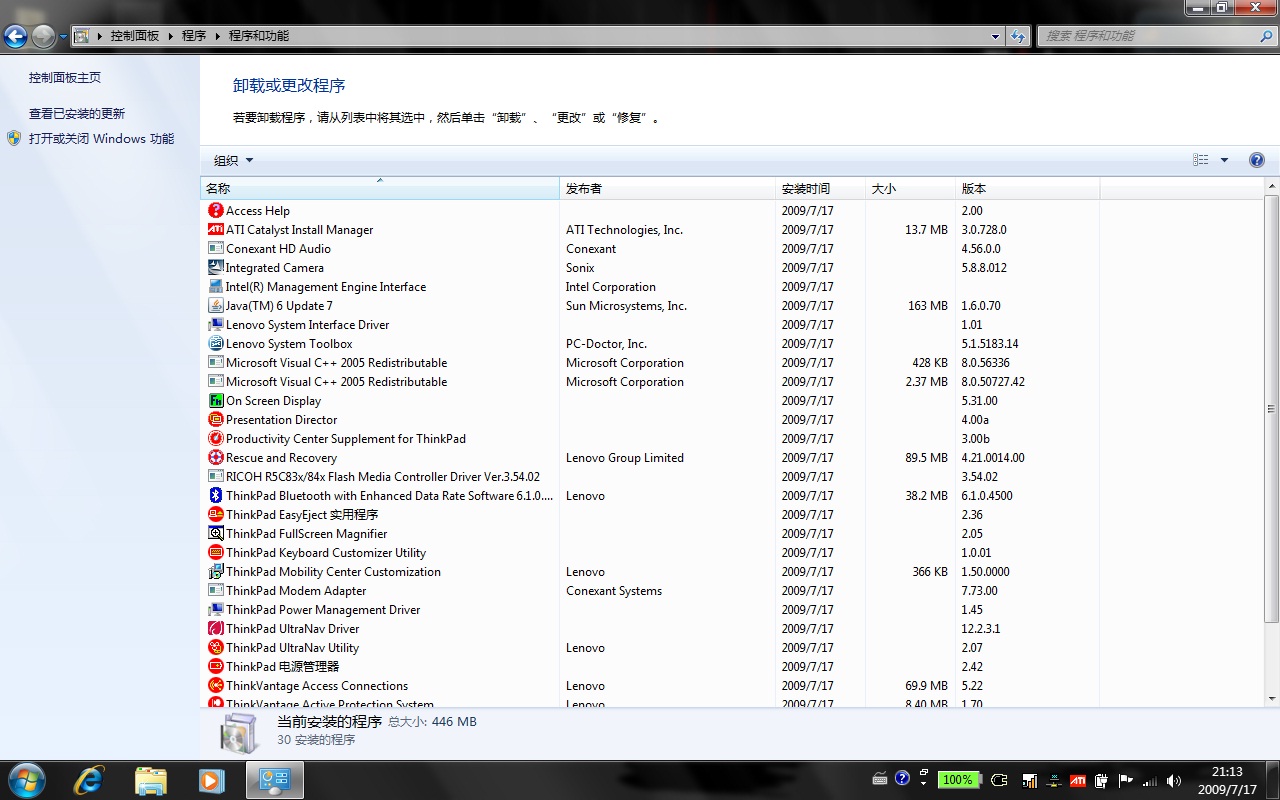Open Windows Explorer from the taskbar
Image resolution: width=1280 pixels, height=800 pixels.
[x=150, y=780]
